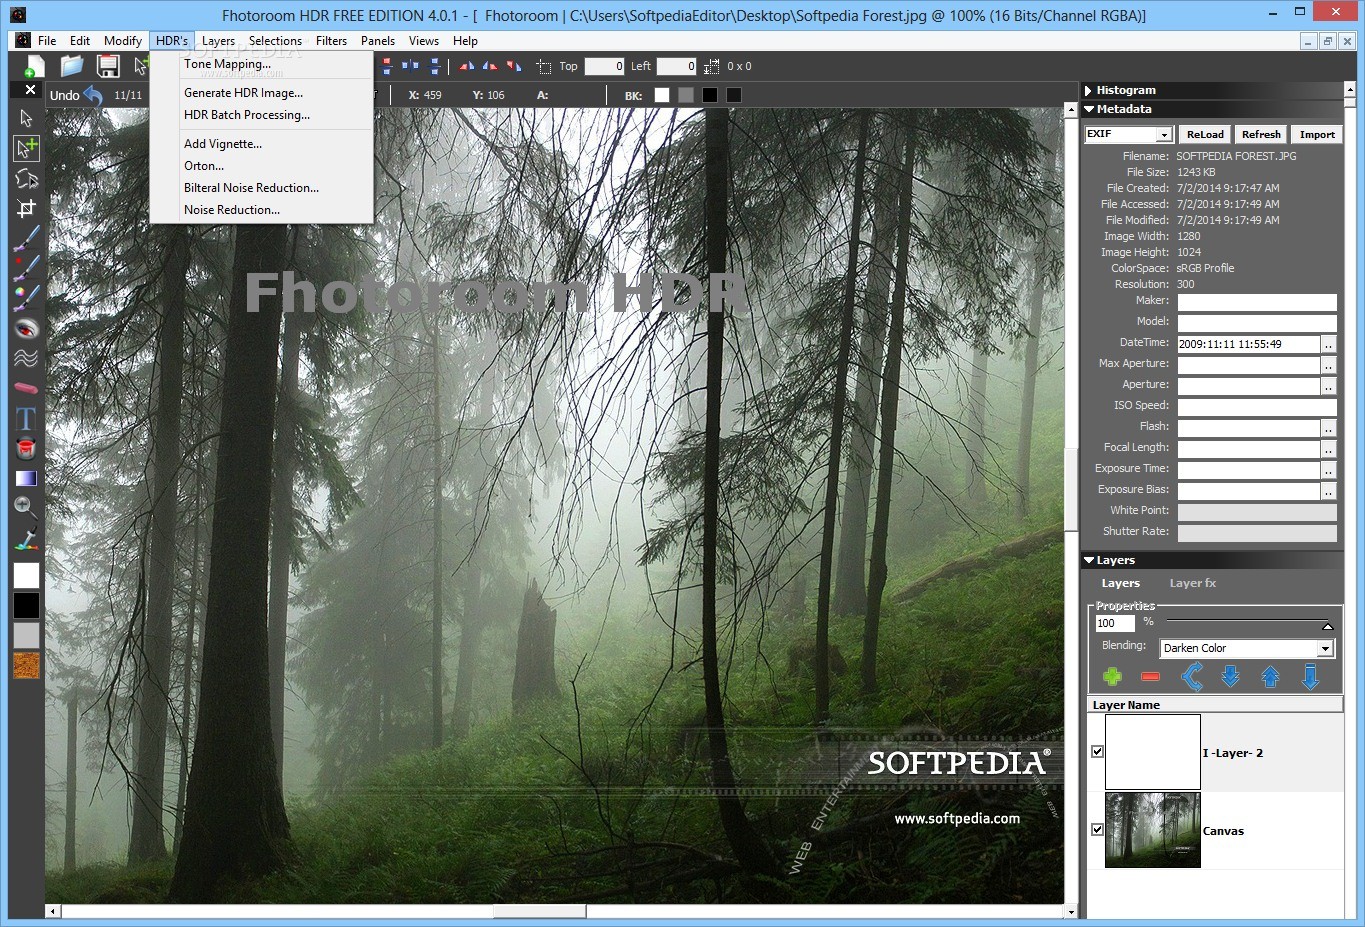The width and height of the screenshot is (1365, 927).
Task: Click the Refresh metadata button
Action: click(x=1261, y=135)
